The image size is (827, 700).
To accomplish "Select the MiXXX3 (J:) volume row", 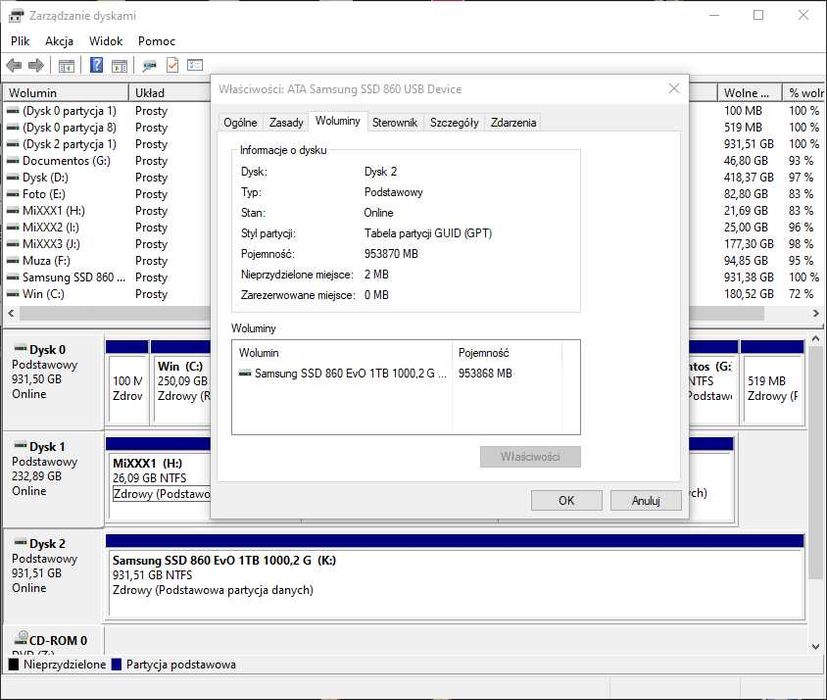I will [x=51, y=244].
